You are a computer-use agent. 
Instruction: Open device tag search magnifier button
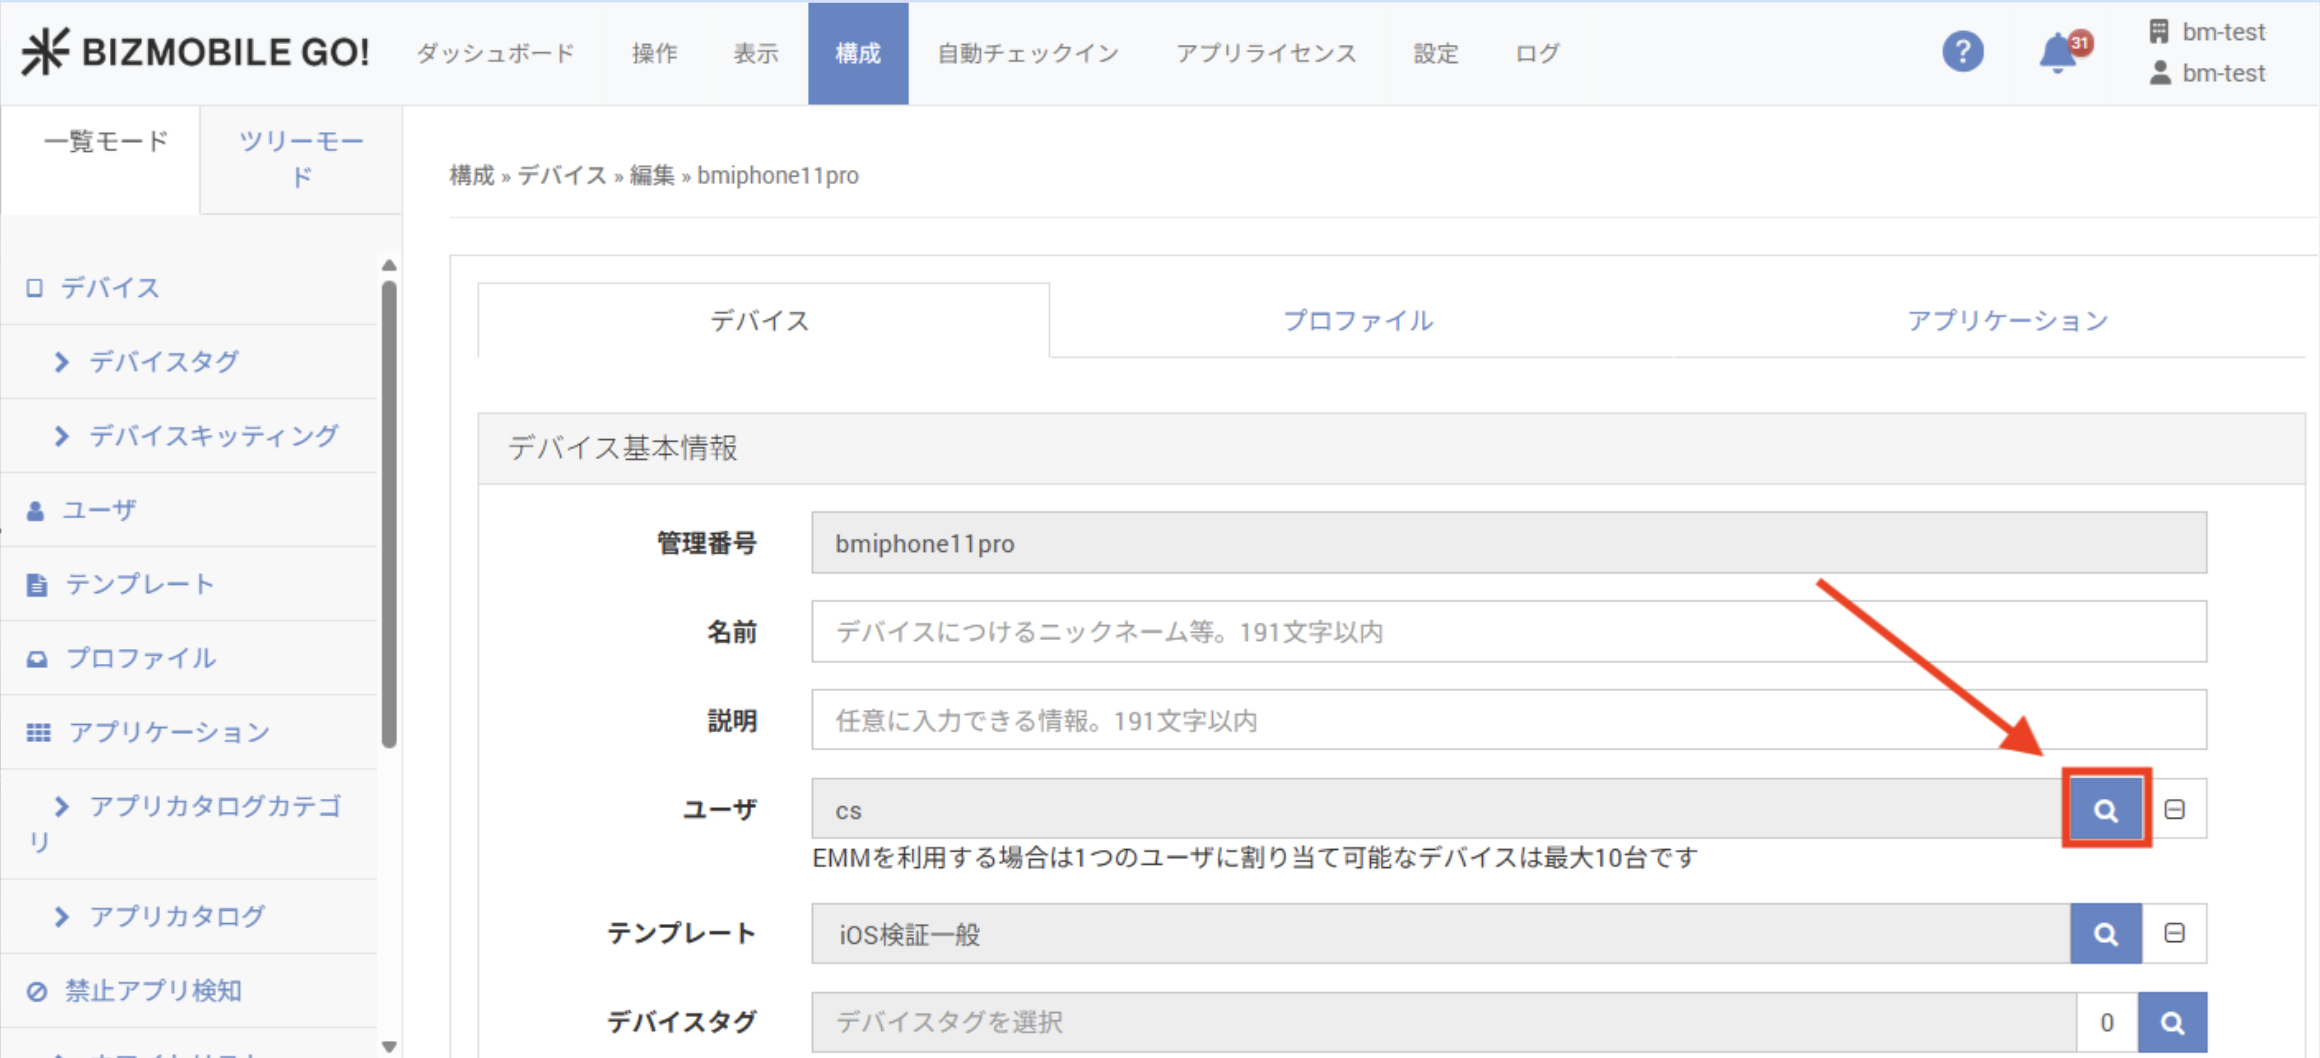[2172, 1022]
